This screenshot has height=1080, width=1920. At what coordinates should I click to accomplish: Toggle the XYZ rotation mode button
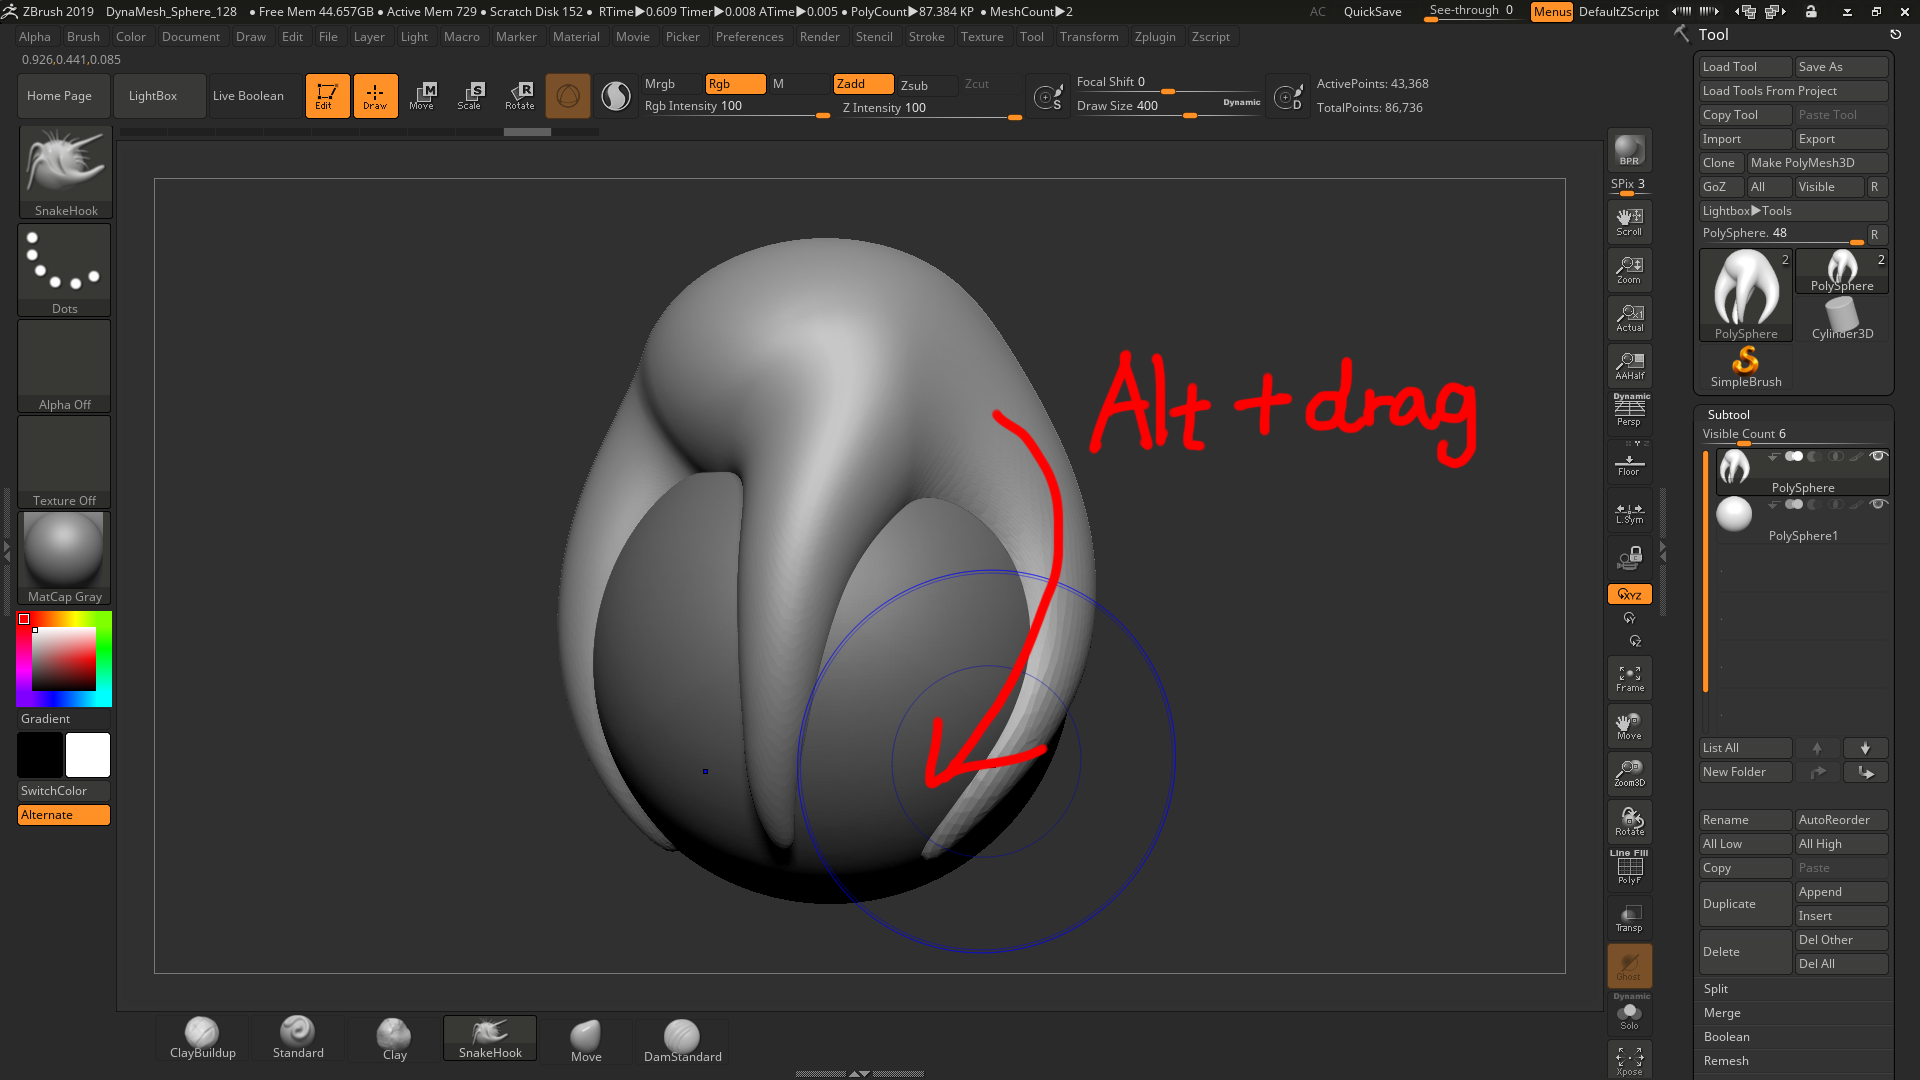tap(1629, 594)
